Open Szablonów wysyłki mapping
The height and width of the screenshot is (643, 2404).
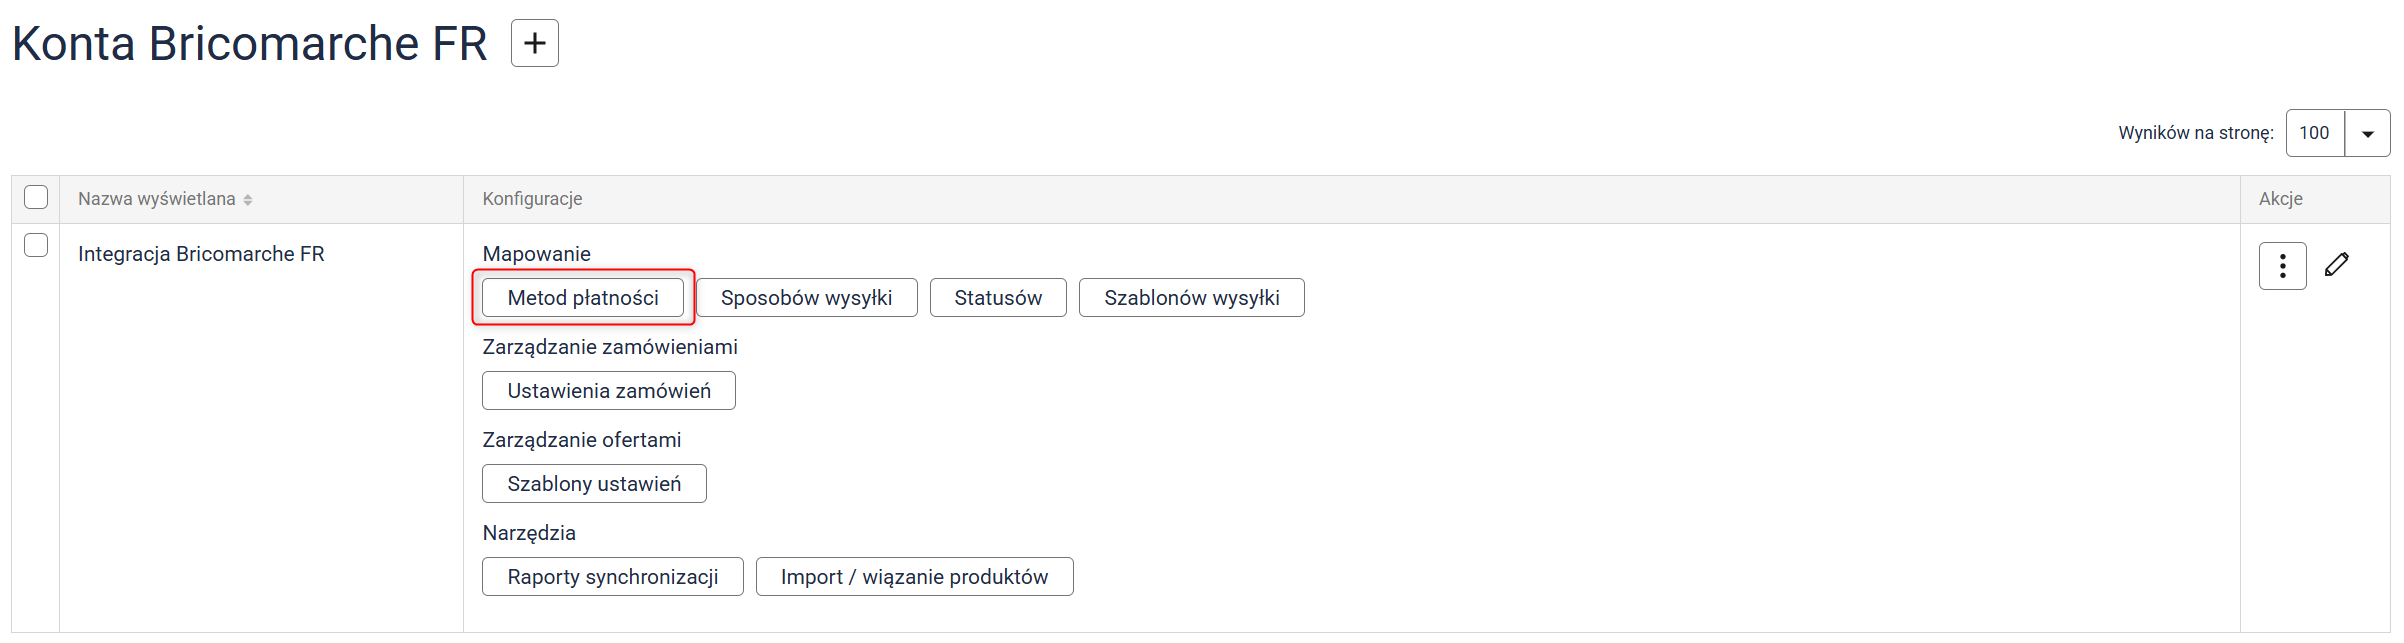(x=1191, y=298)
